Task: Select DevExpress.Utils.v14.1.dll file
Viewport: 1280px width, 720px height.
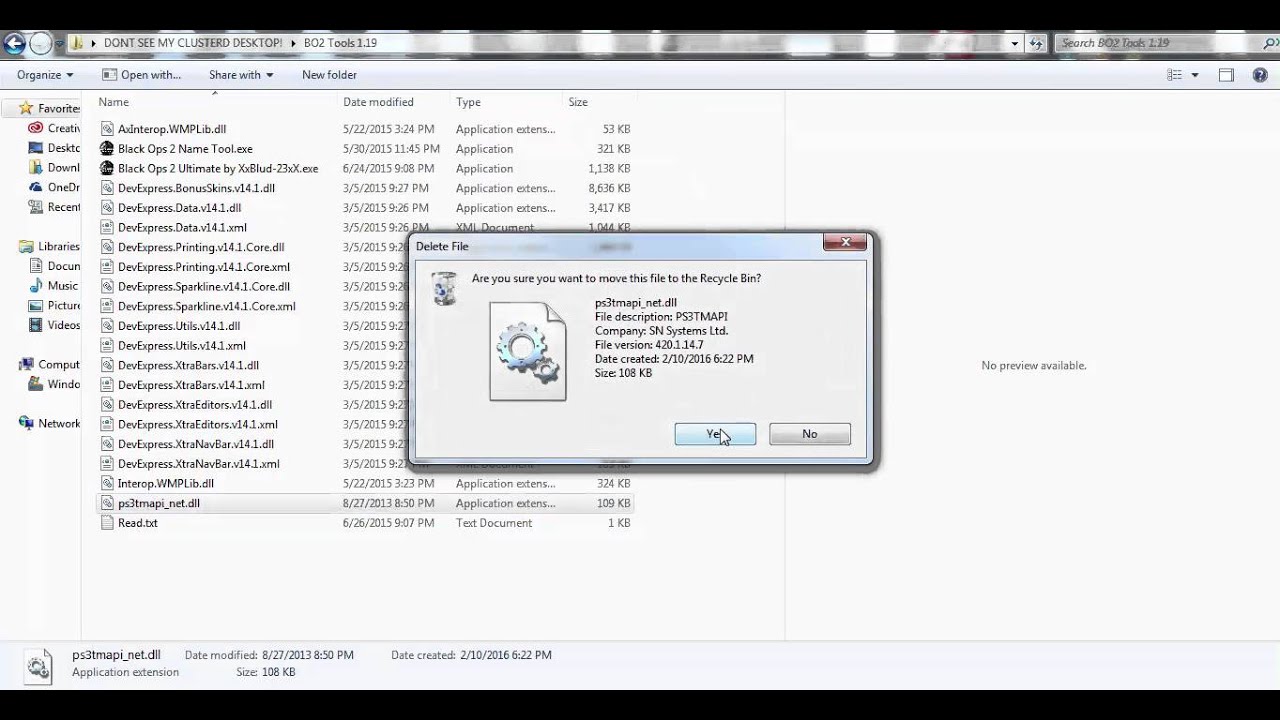Action: (x=179, y=326)
